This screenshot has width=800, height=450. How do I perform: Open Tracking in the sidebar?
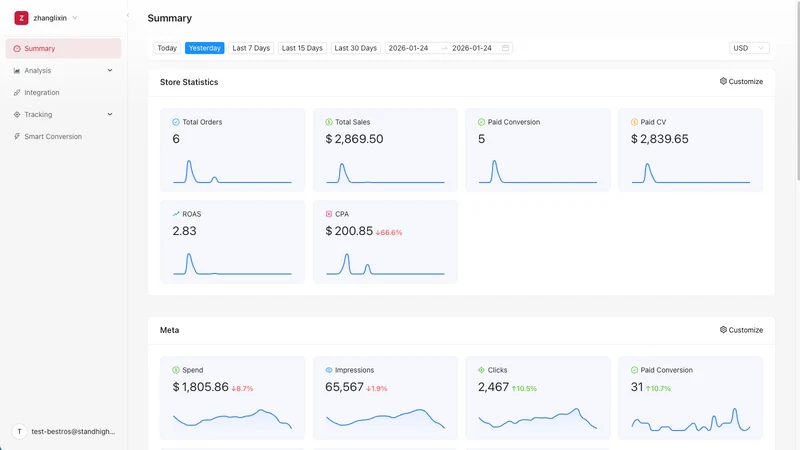[x=64, y=114]
